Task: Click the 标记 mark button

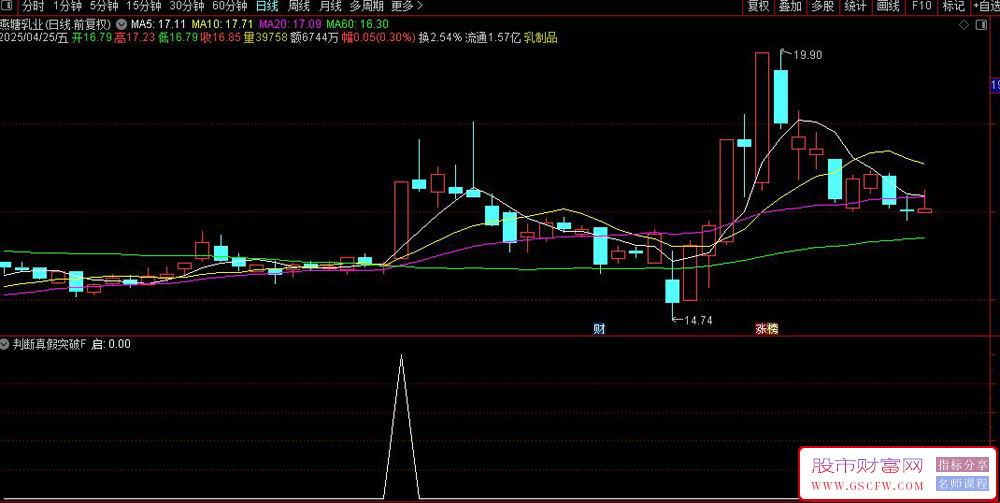Action: point(954,6)
